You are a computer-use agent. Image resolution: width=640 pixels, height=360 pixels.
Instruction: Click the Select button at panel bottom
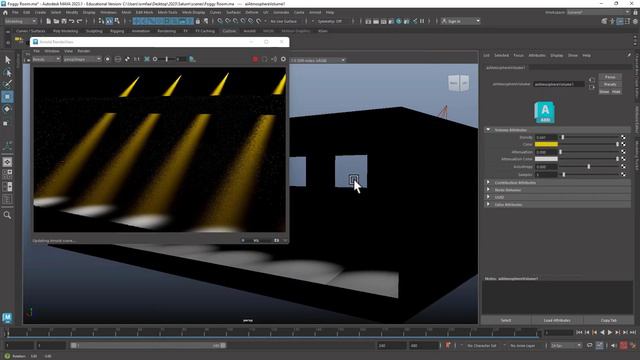pyautogui.click(x=506, y=320)
